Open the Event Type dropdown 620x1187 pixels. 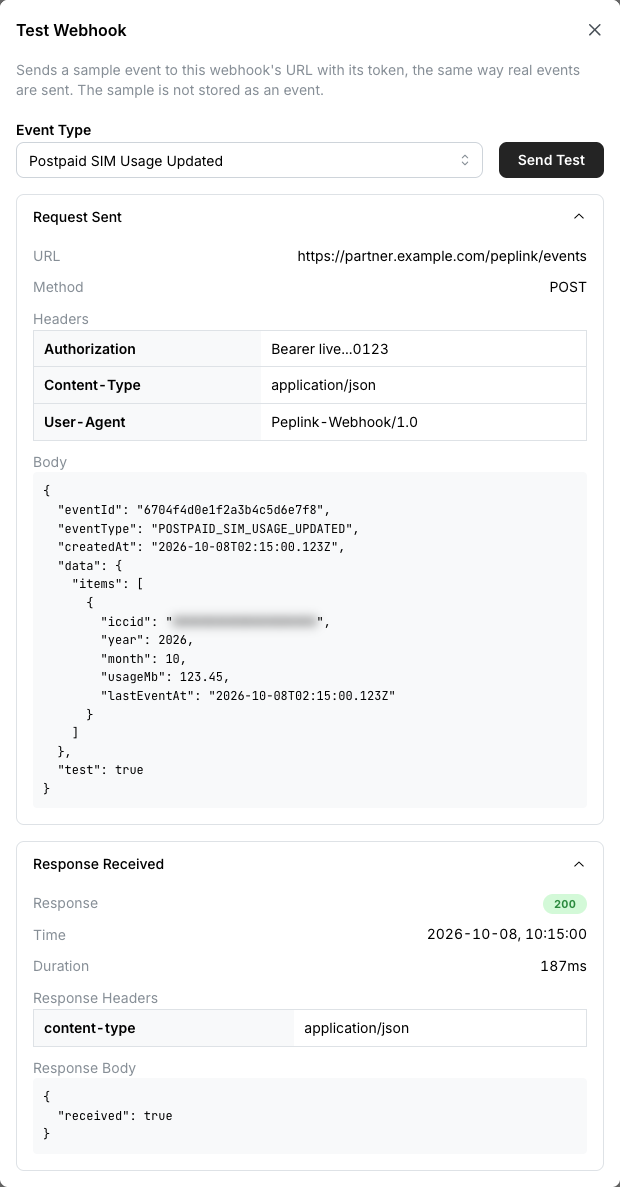click(x=249, y=160)
